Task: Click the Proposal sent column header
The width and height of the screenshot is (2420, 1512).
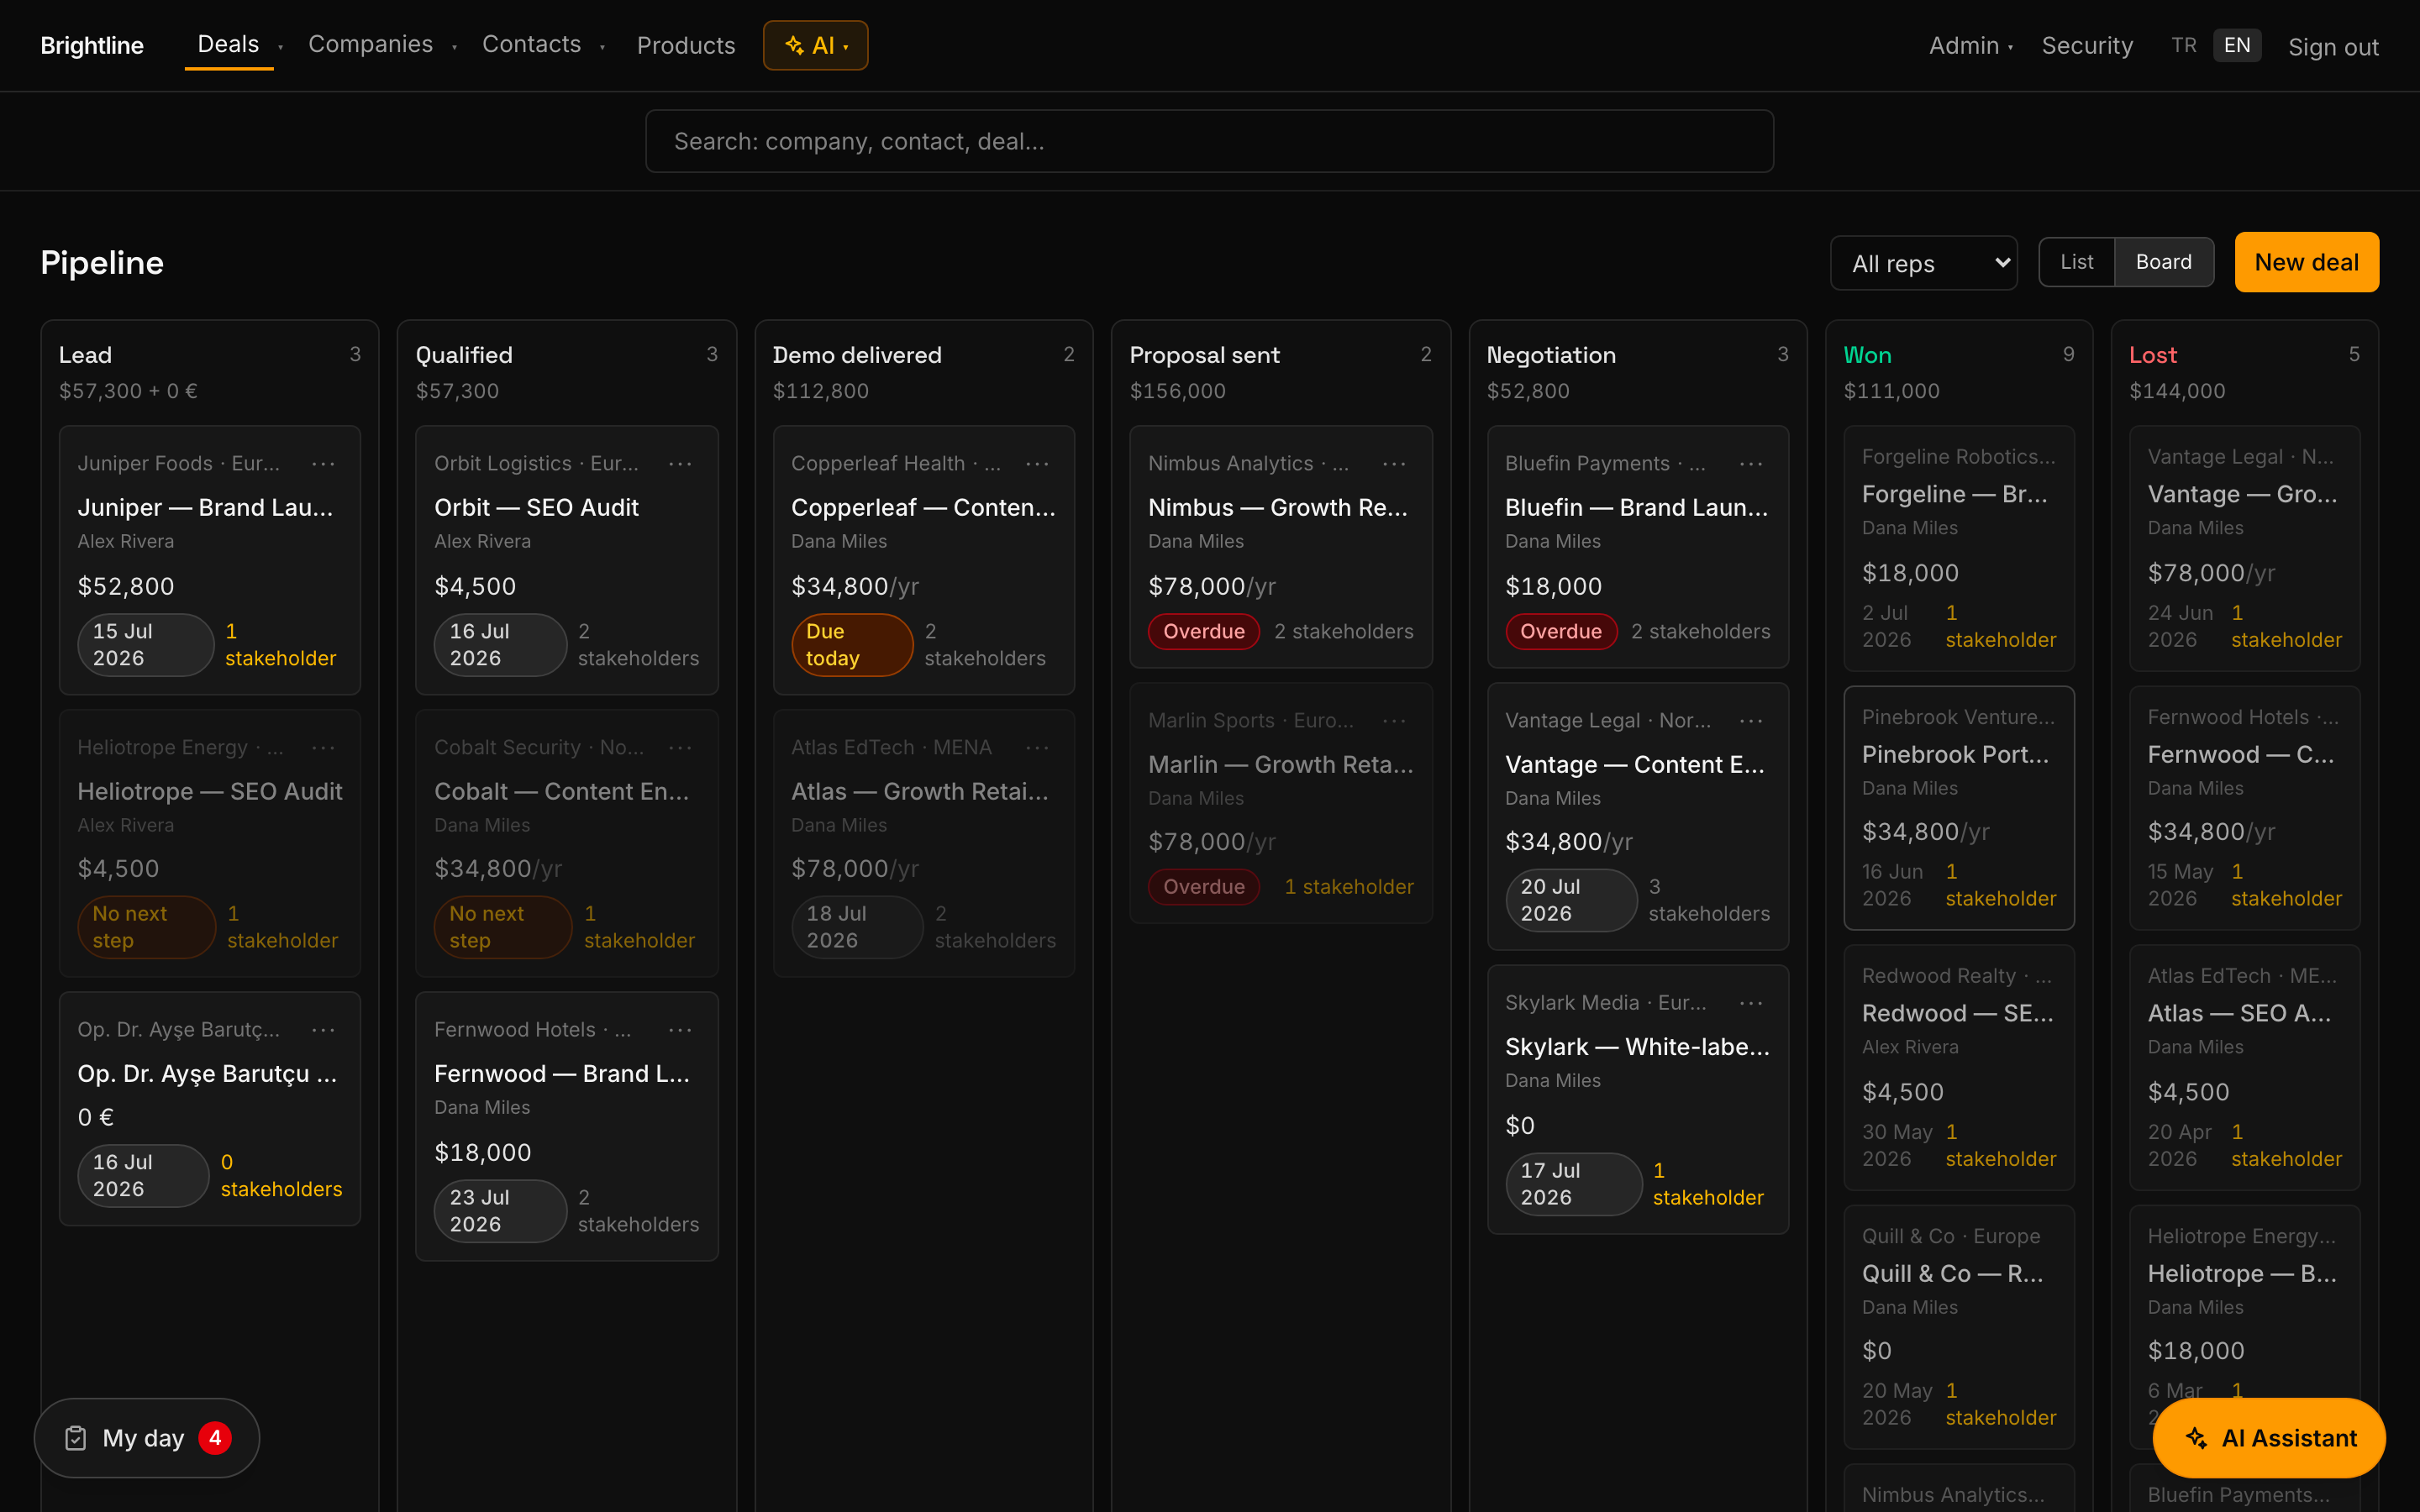Action: tap(1204, 355)
